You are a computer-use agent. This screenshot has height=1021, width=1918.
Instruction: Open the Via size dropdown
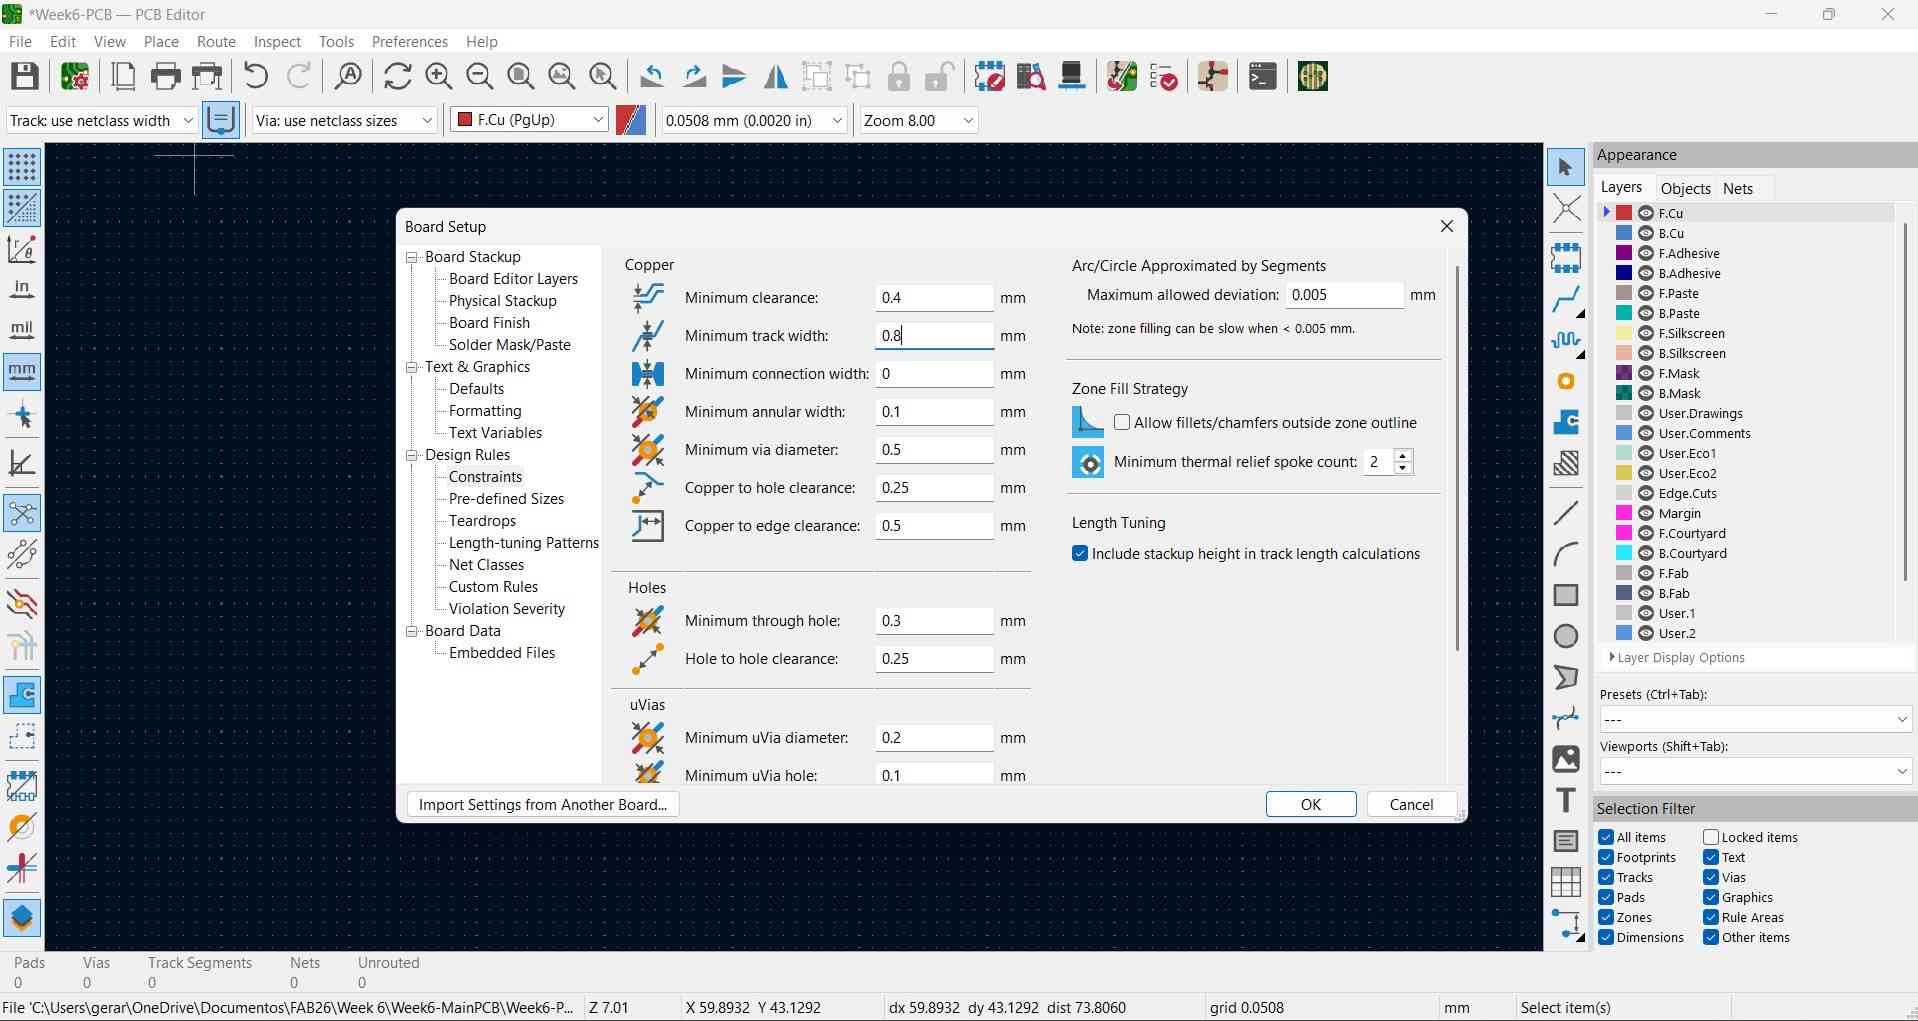pos(344,120)
